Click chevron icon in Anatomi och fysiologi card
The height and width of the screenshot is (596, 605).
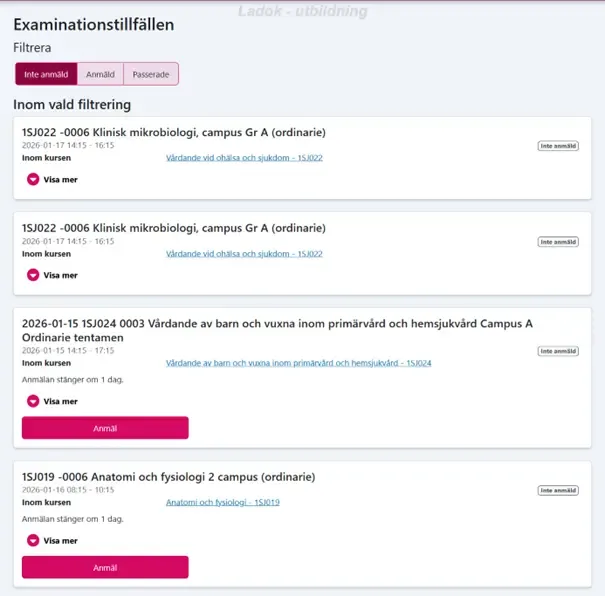[32, 540]
